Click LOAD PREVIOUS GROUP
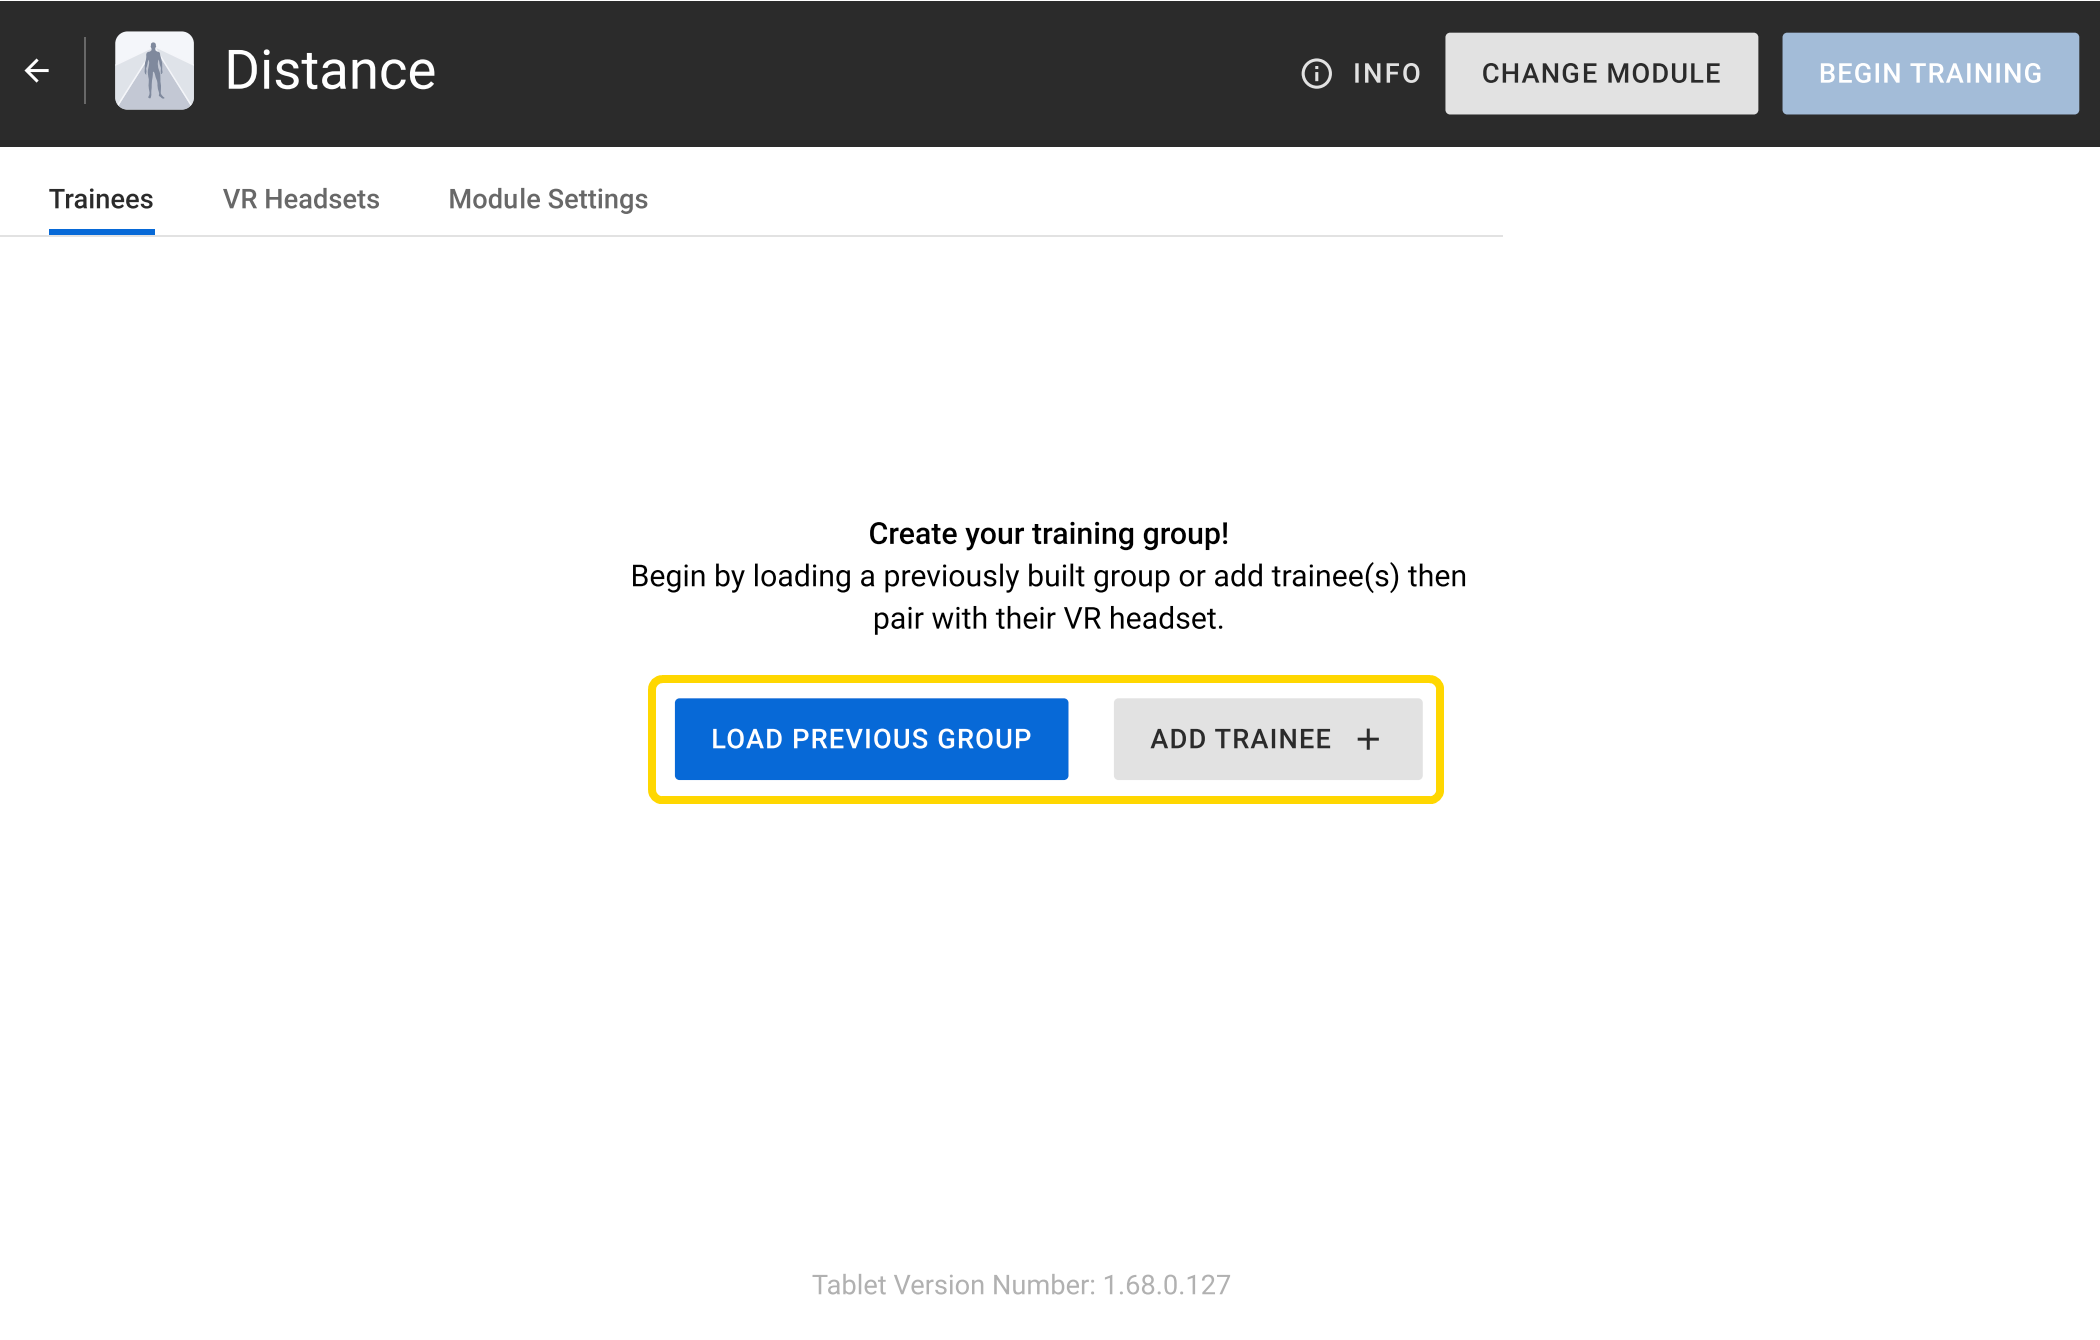 871,738
